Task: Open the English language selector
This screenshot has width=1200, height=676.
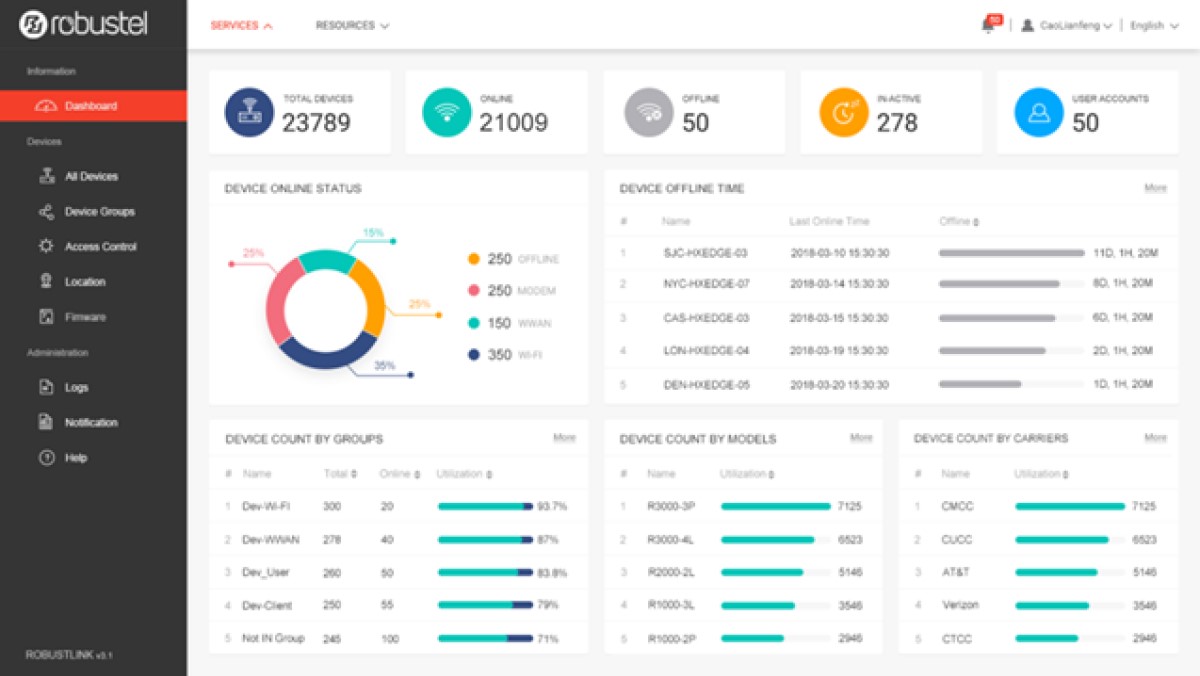Action: pyautogui.click(x=1153, y=26)
